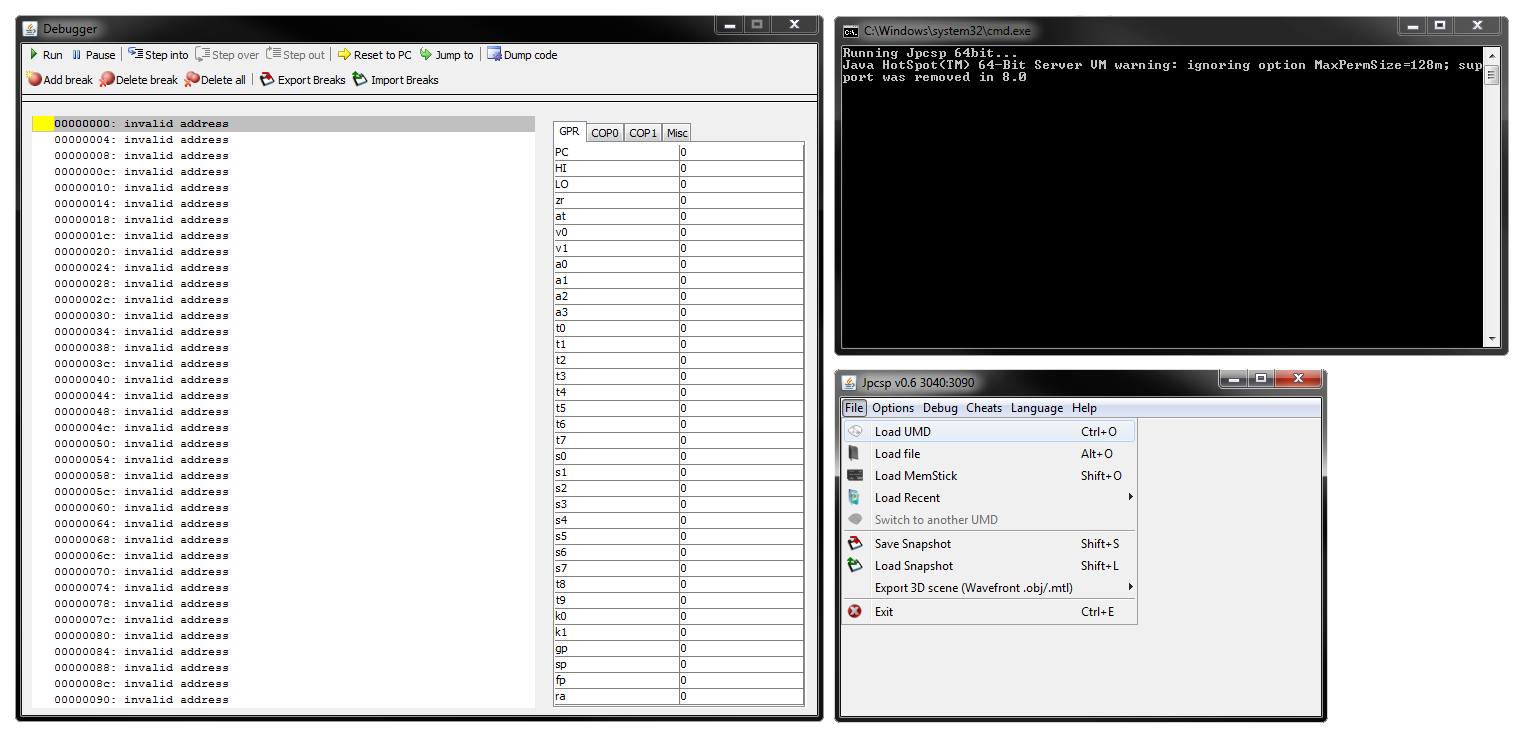Select disassembly line 00000010
Image resolution: width=1539 pixels, height=741 pixels.
pos(284,188)
